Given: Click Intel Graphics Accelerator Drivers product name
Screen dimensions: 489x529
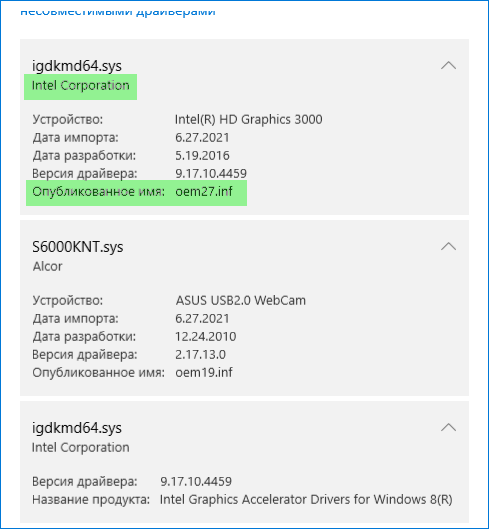Looking at the screenshot, I should coord(306,499).
